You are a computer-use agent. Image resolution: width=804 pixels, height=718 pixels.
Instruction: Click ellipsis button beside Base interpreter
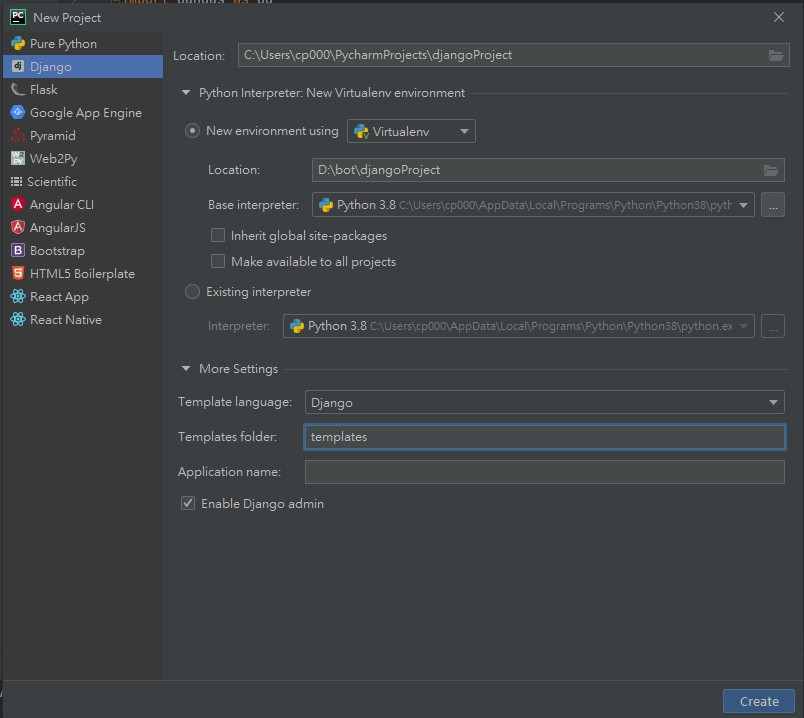(773, 205)
